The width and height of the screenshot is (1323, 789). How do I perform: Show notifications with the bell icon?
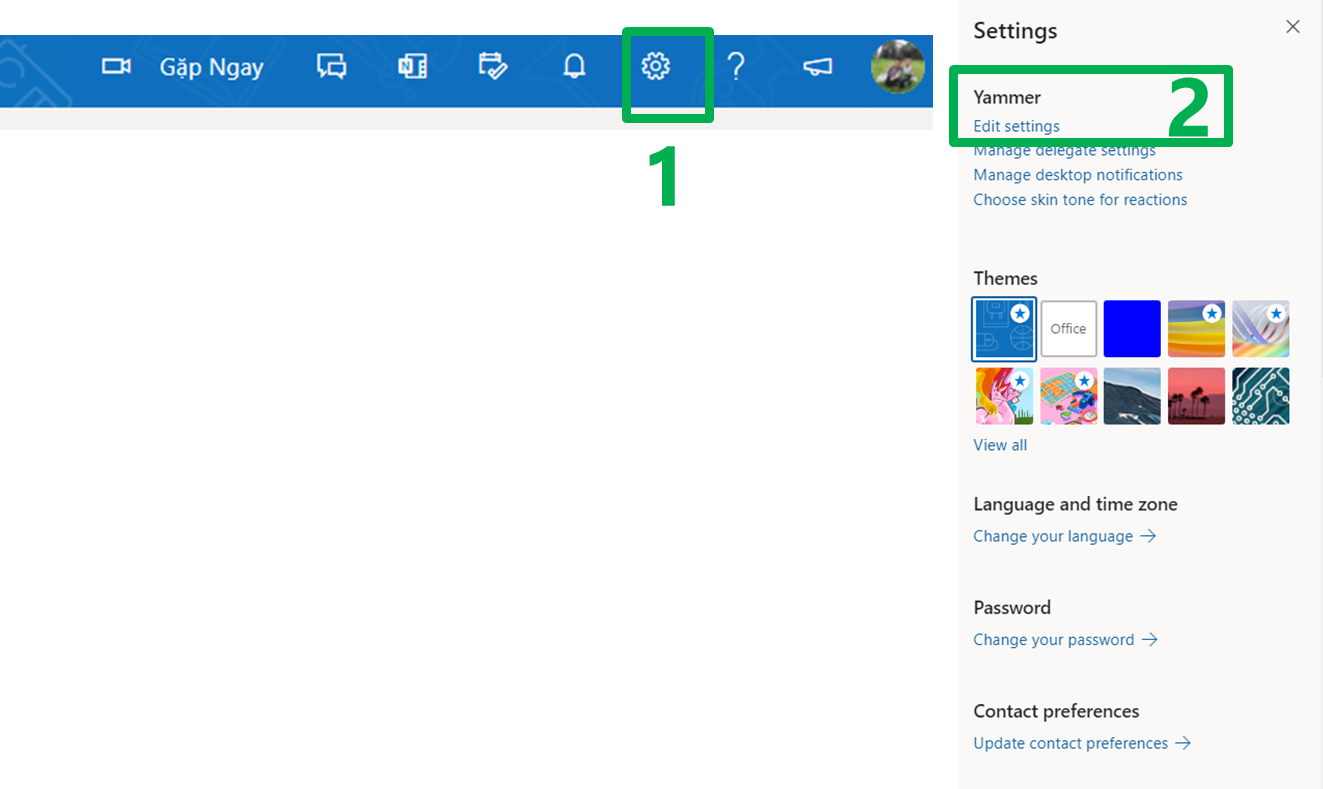(x=574, y=67)
